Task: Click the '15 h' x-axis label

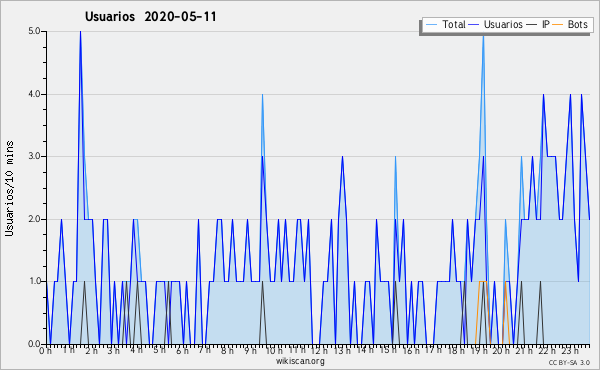Action: [x=388, y=350]
